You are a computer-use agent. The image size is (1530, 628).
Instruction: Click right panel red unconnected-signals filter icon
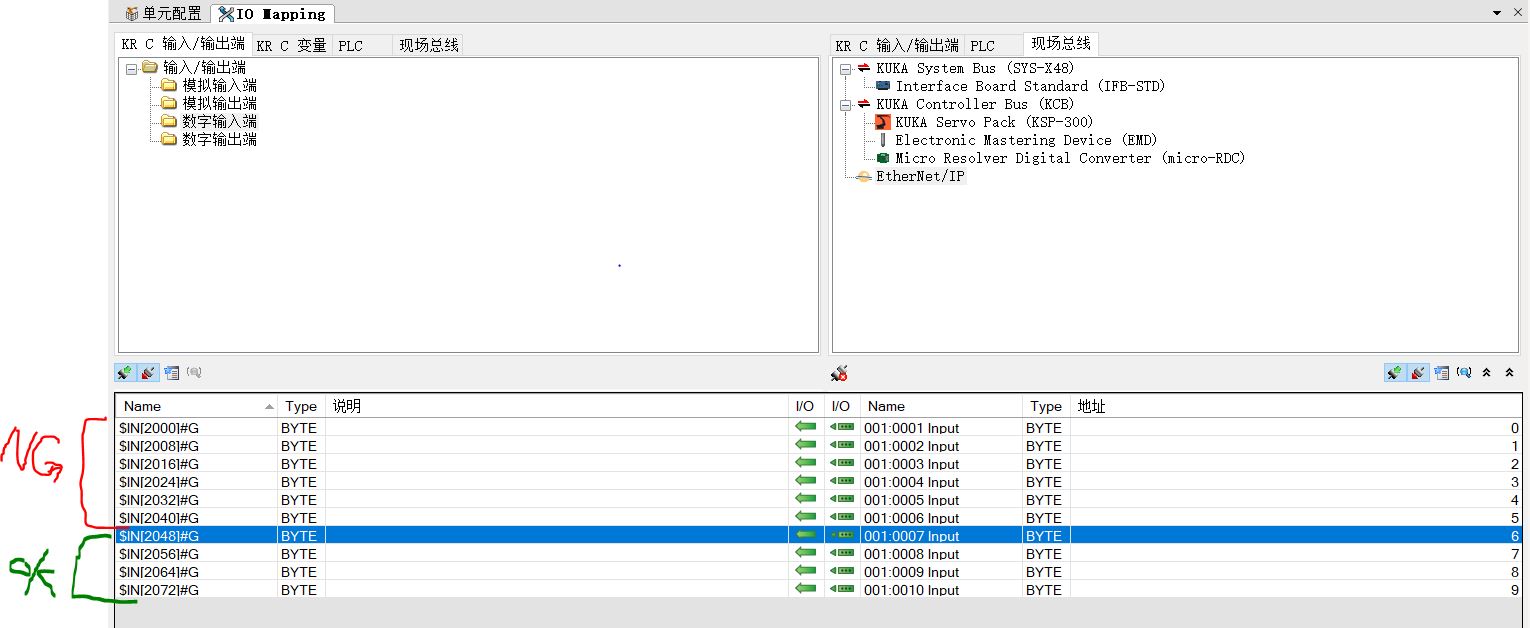(1417, 373)
